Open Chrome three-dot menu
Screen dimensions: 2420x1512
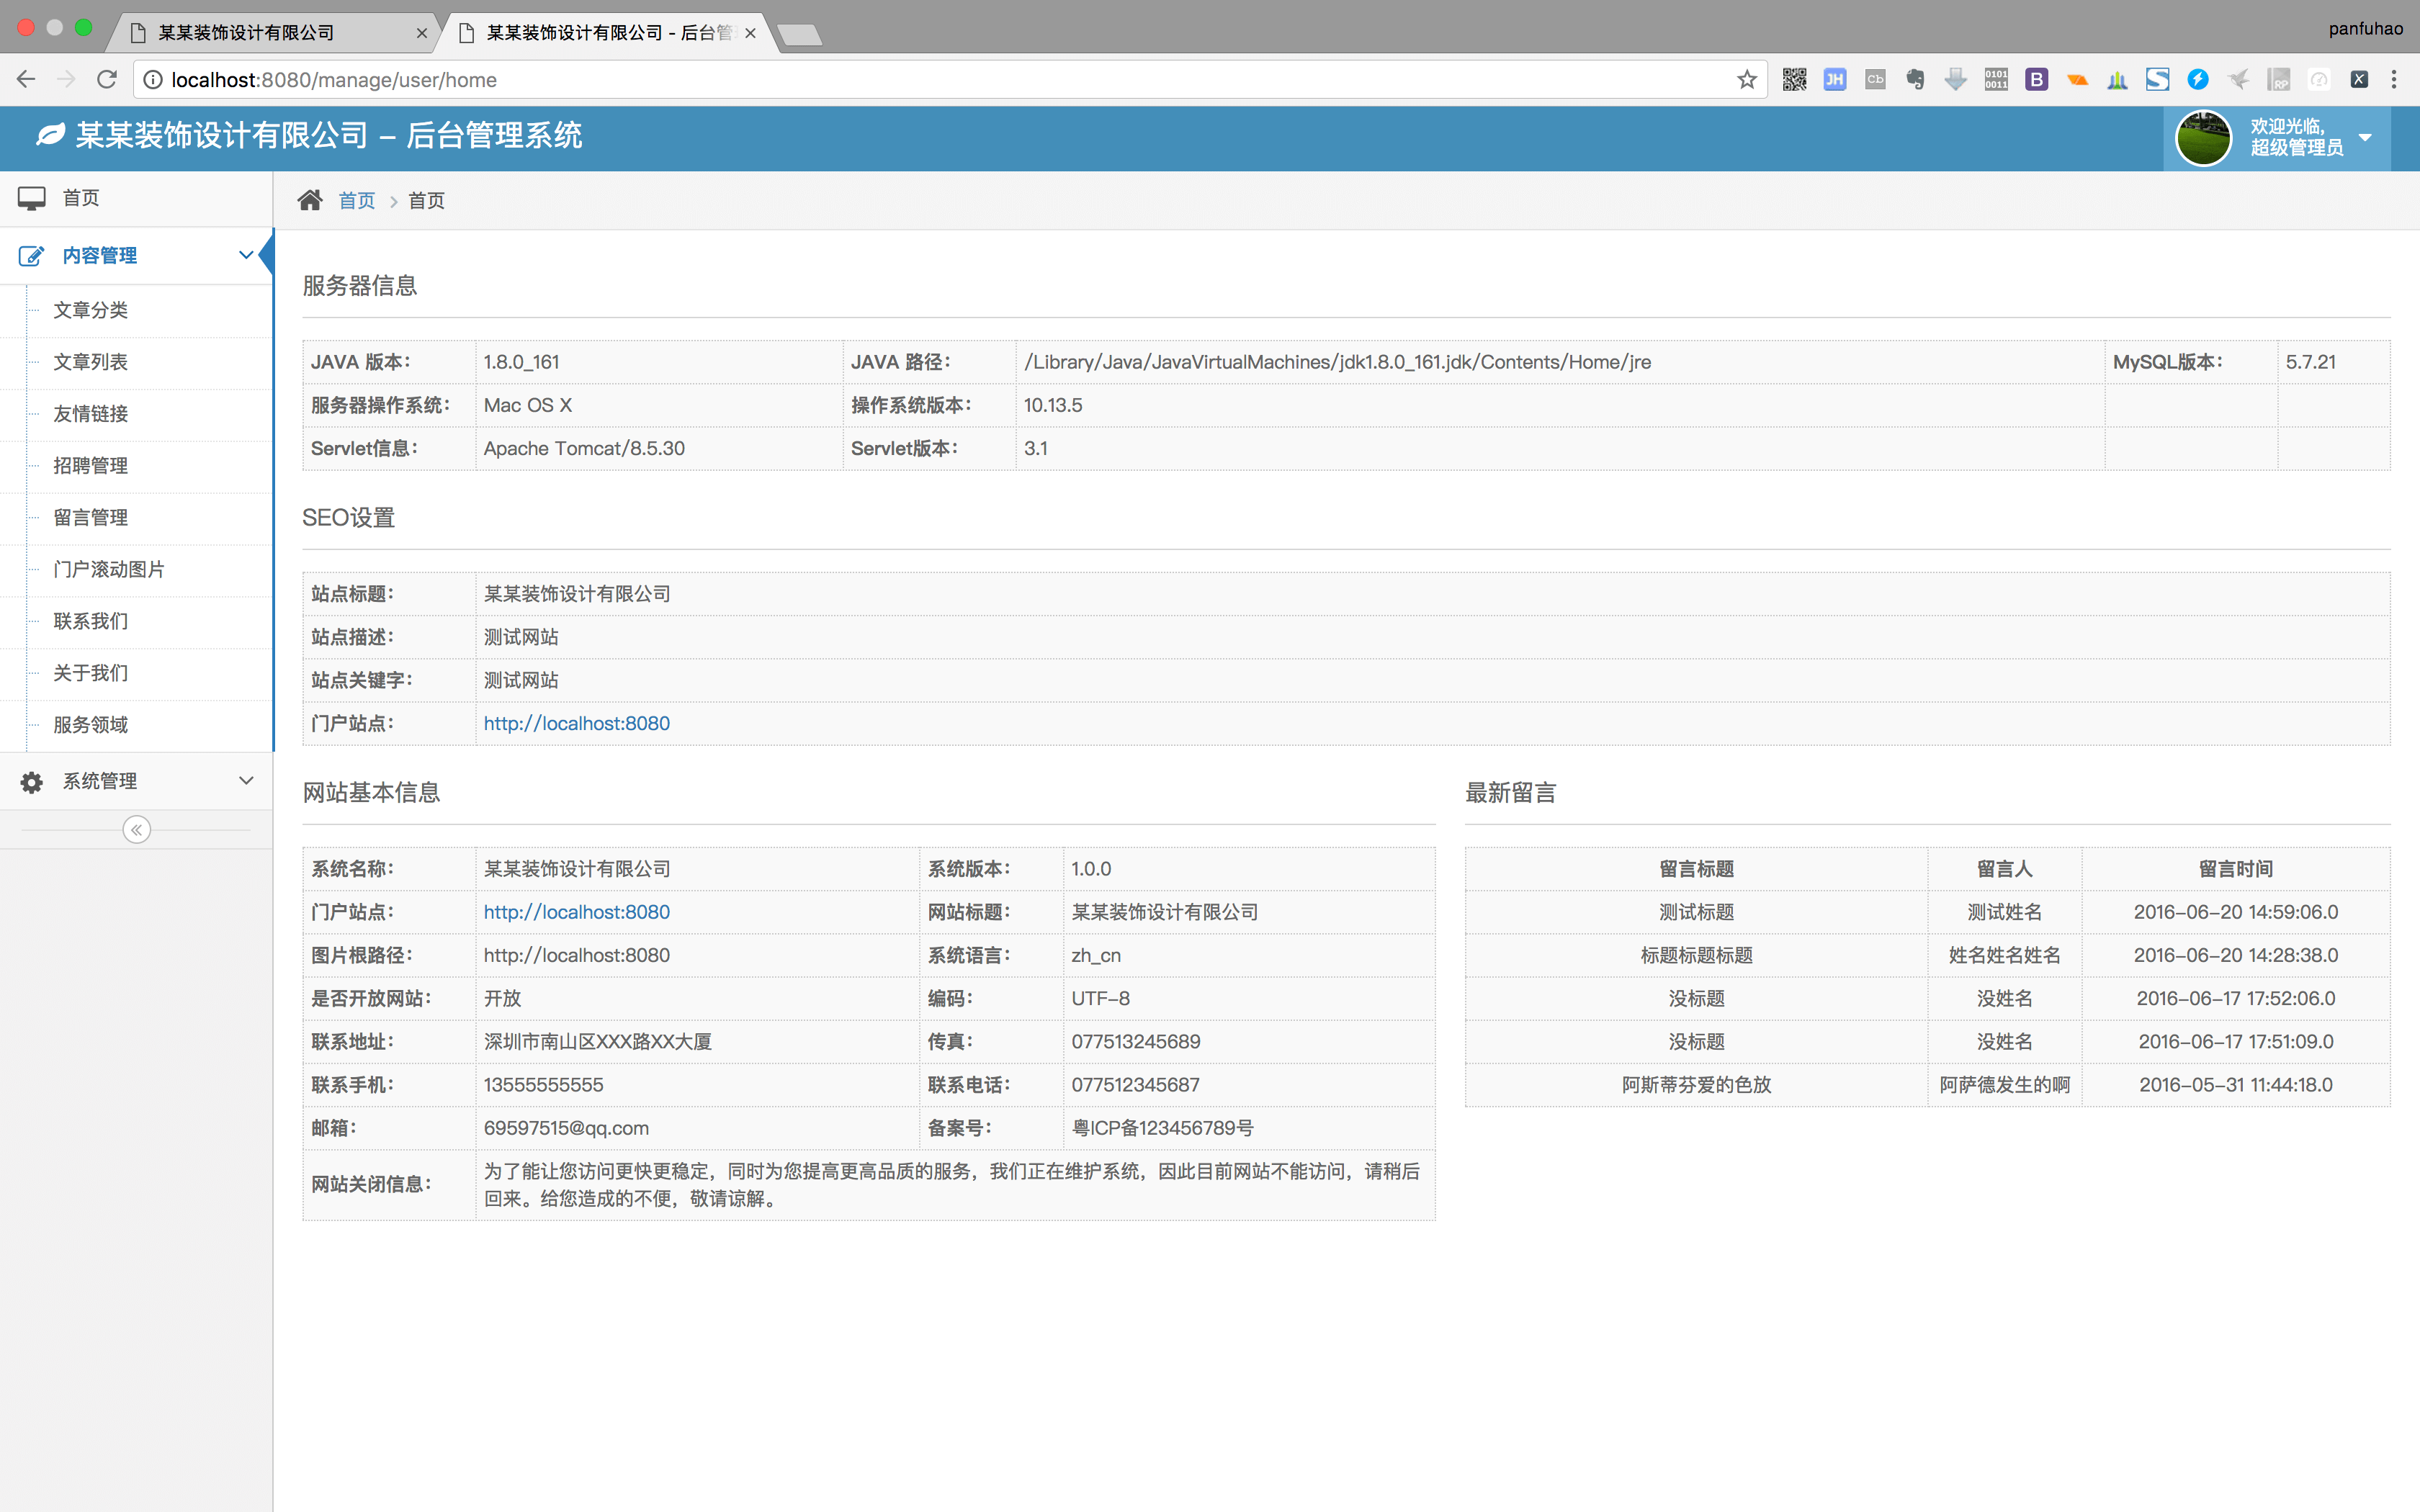(2394, 80)
